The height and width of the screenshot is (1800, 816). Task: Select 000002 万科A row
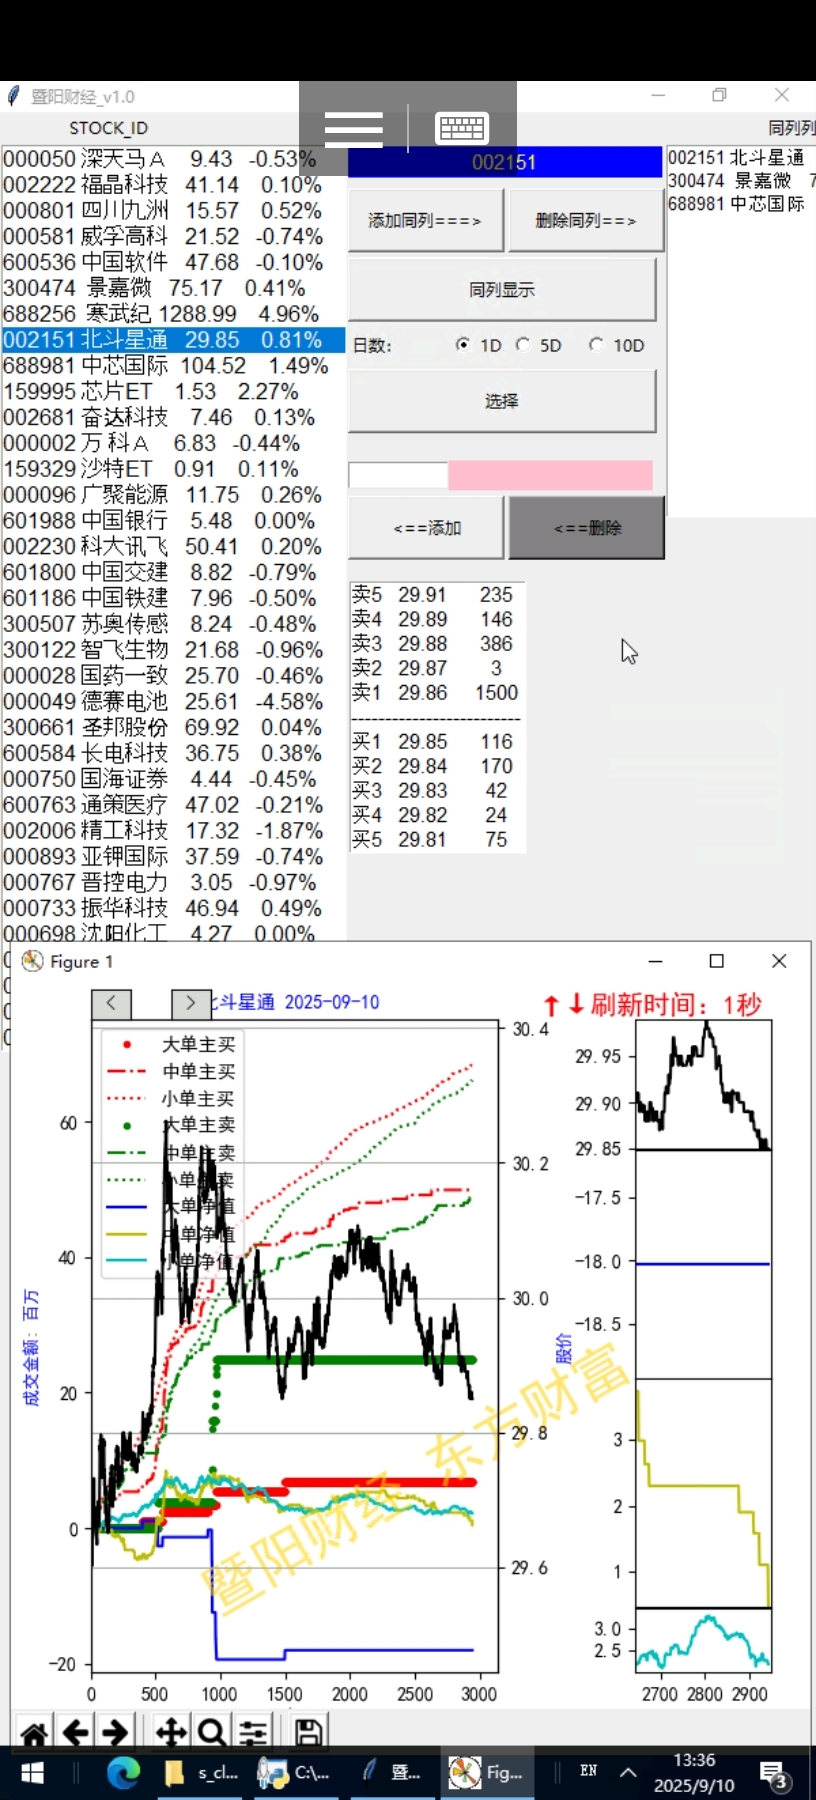point(173,443)
